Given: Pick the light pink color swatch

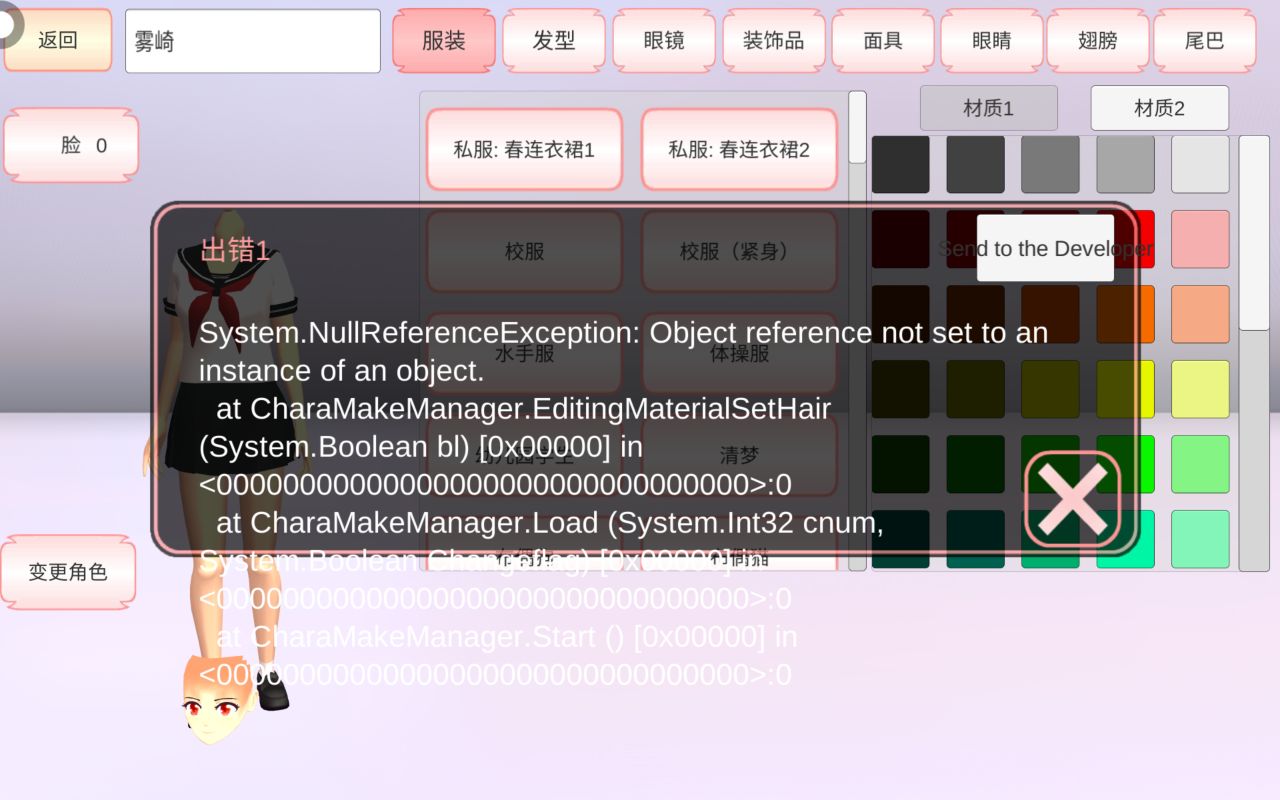Looking at the screenshot, I should click(x=1200, y=239).
